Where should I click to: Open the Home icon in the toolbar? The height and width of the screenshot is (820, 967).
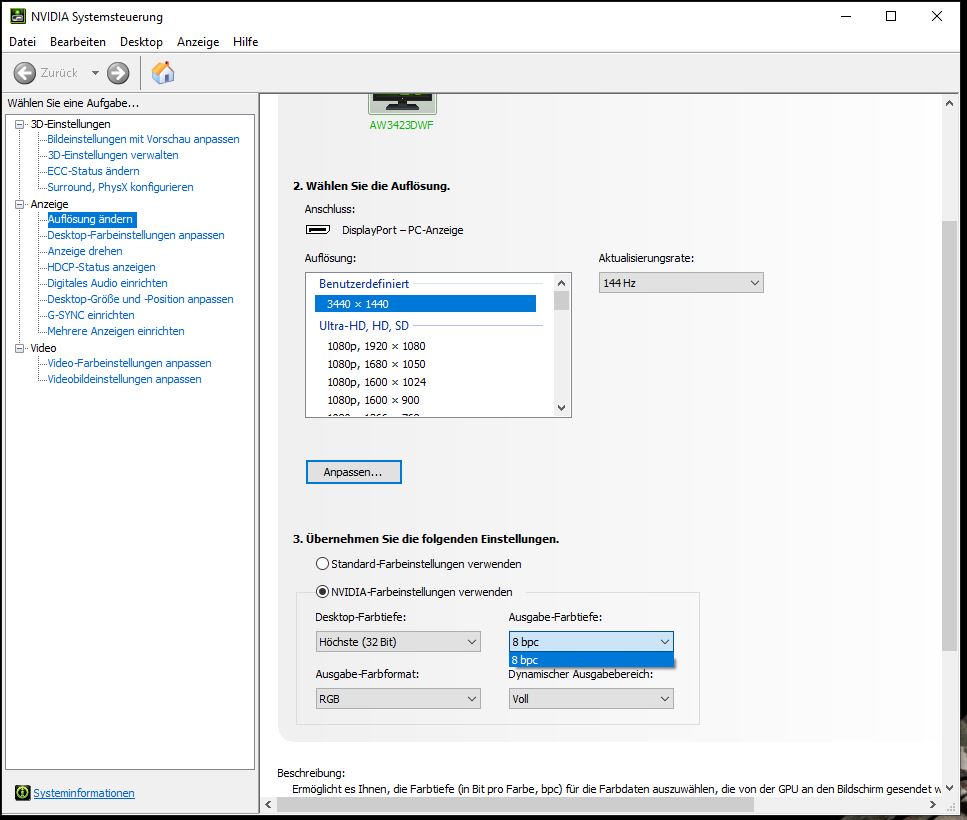(163, 72)
